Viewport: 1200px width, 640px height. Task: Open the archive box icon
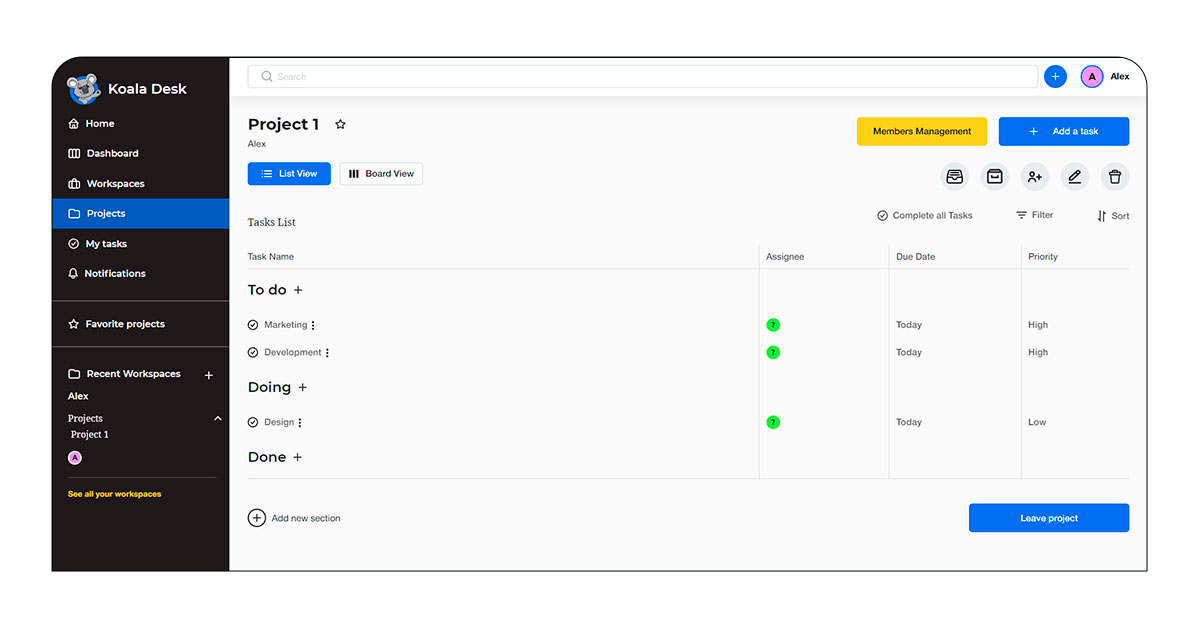tap(994, 177)
